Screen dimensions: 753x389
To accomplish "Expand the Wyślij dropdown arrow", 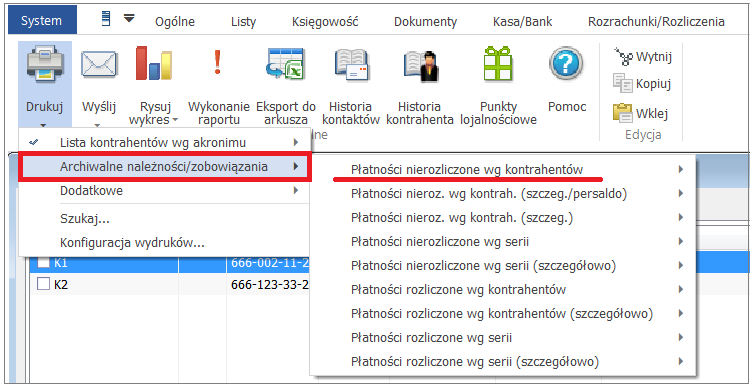I will pyautogui.click(x=97, y=126).
